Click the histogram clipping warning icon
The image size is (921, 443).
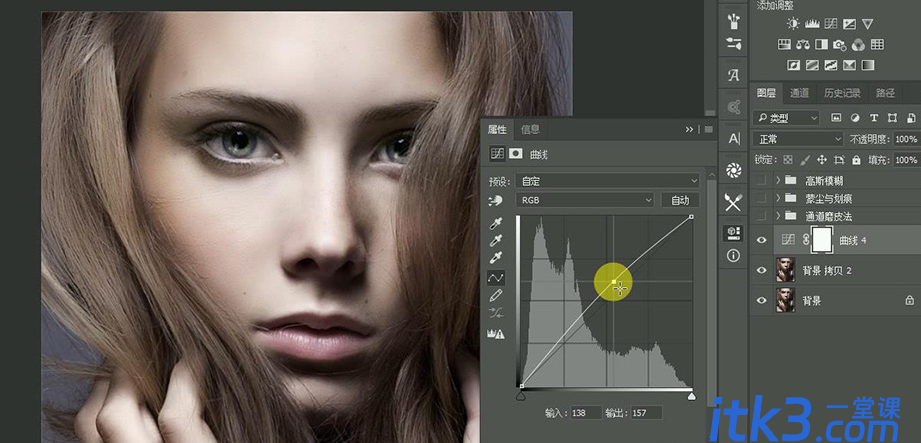click(x=496, y=334)
